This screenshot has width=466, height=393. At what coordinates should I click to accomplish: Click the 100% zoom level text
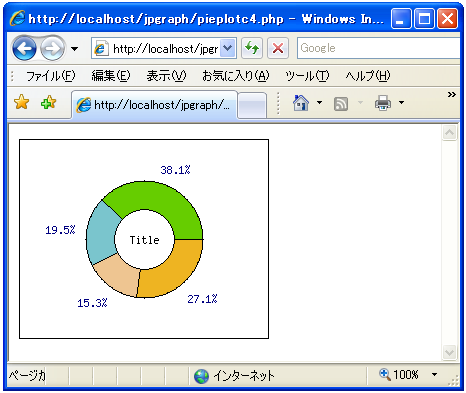click(406, 375)
